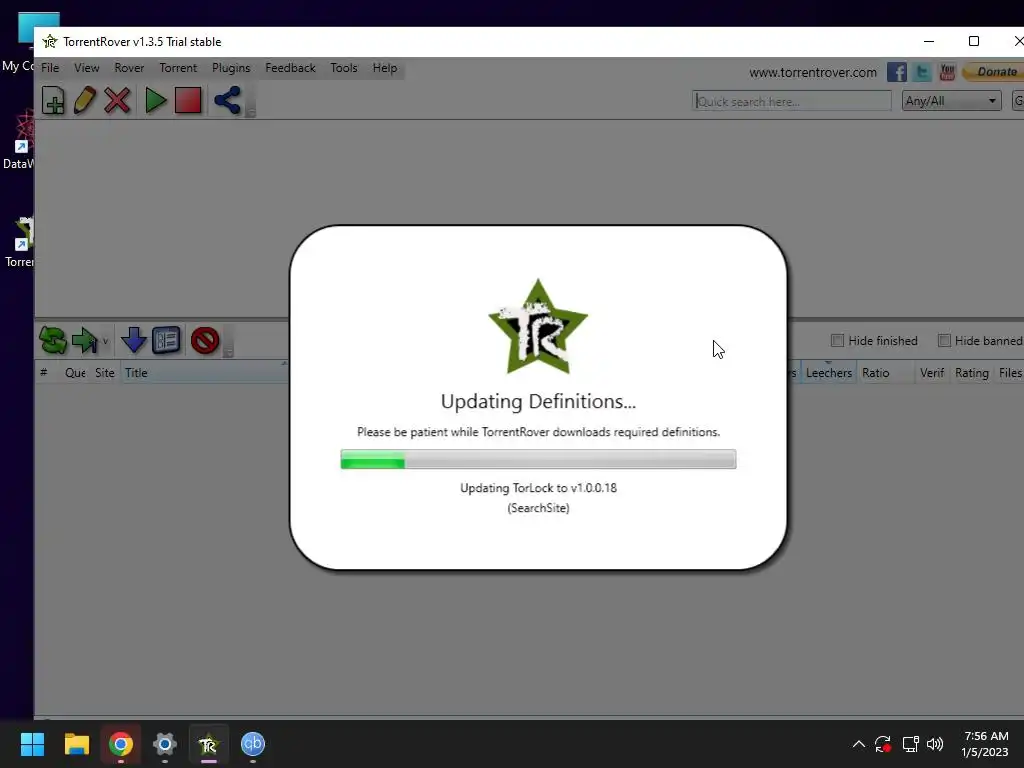Click the blue share icon
Viewport: 1024px width, 768px height.
[227, 101]
